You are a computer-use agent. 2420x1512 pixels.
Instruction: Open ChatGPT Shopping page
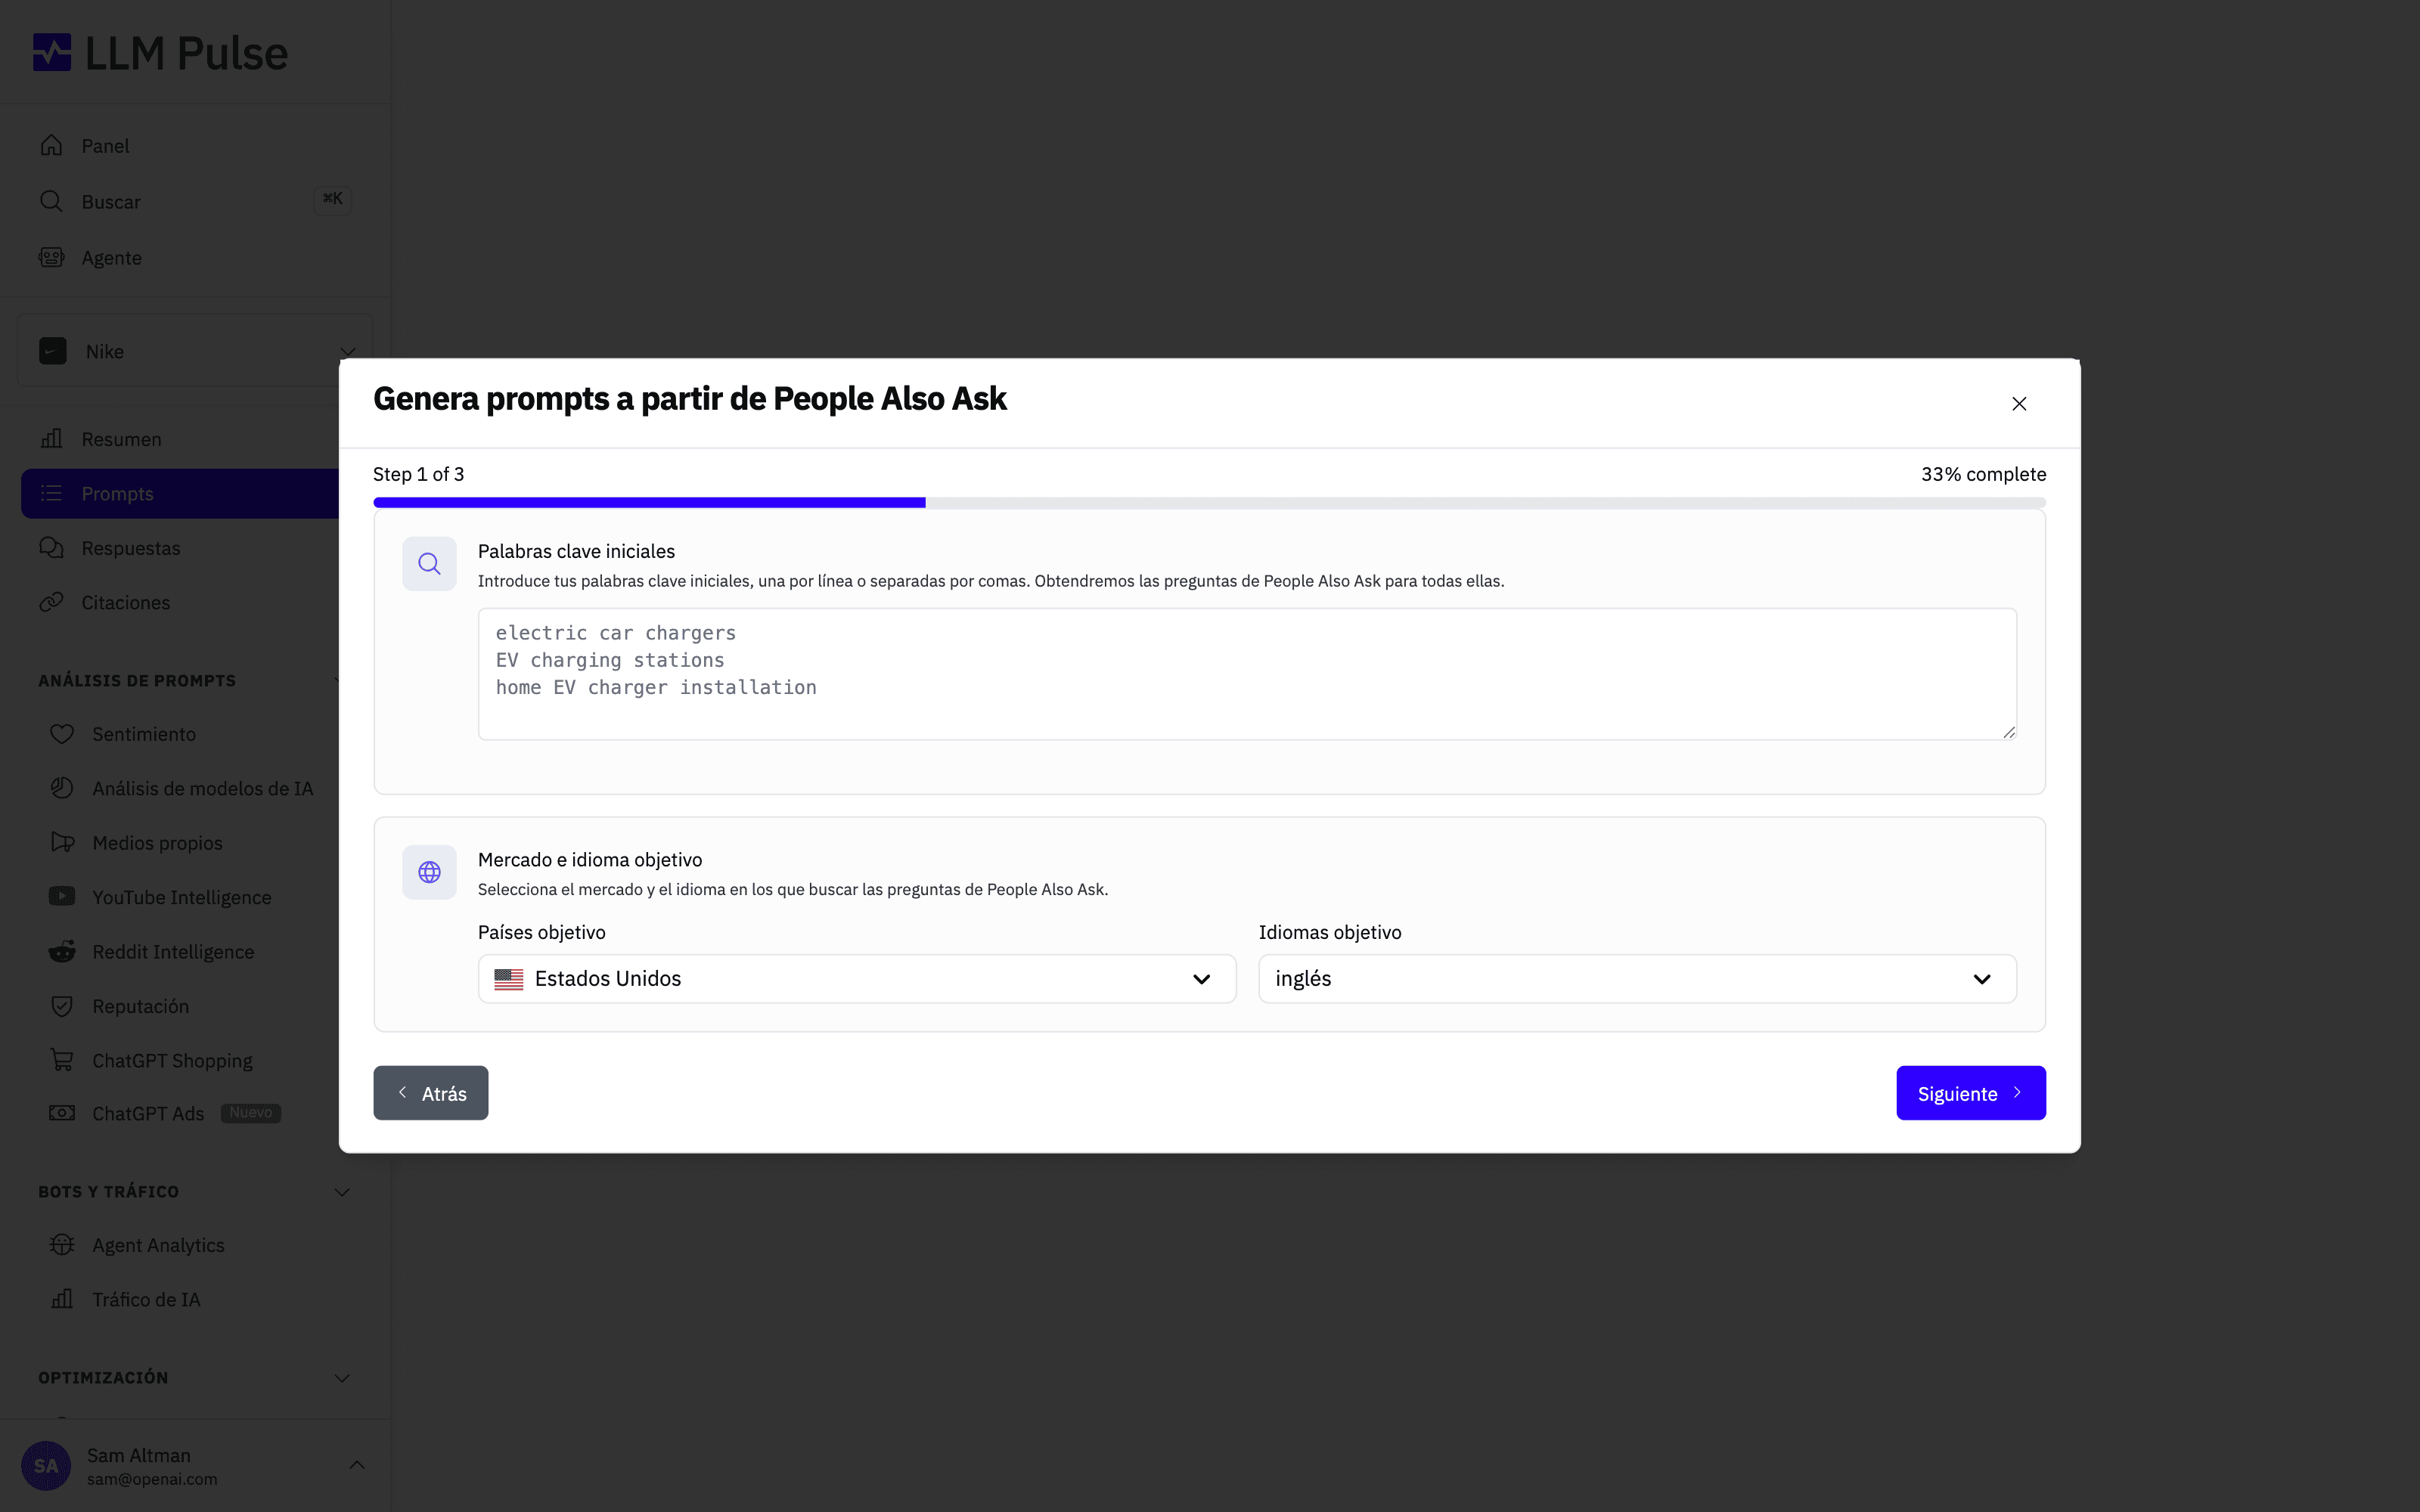point(172,1060)
